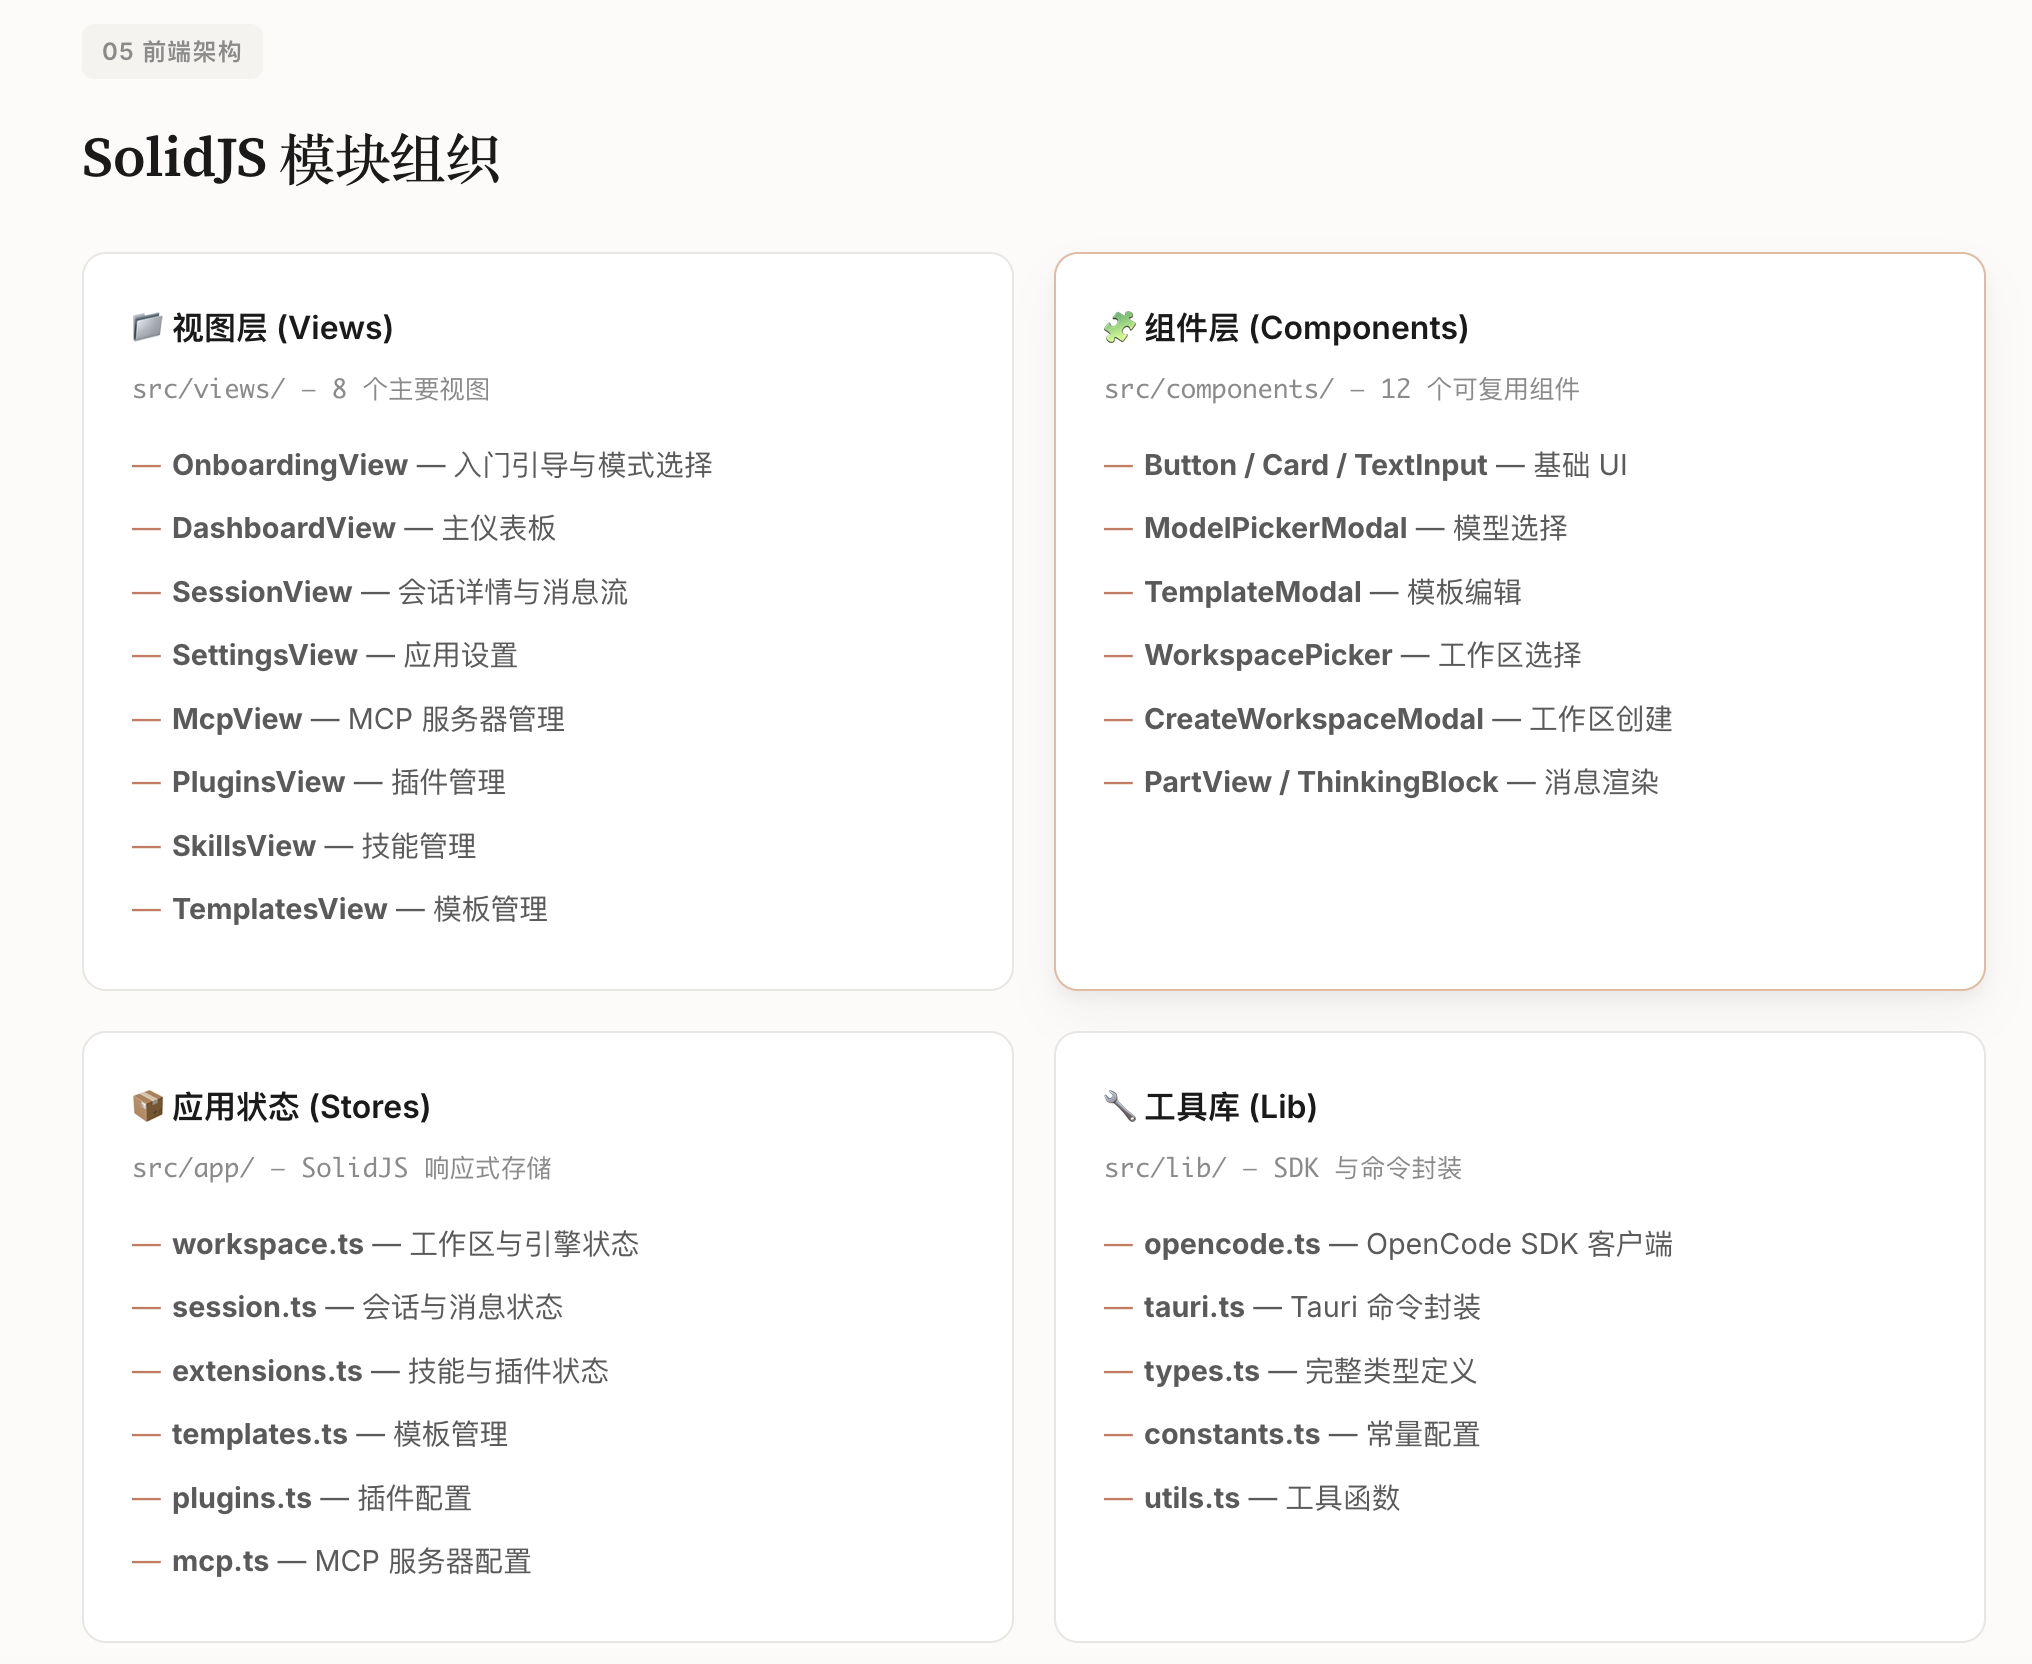Click the 05 前端架构 section badge
The height and width of the screenshot is (1664, 2032).
click(172, 51)
